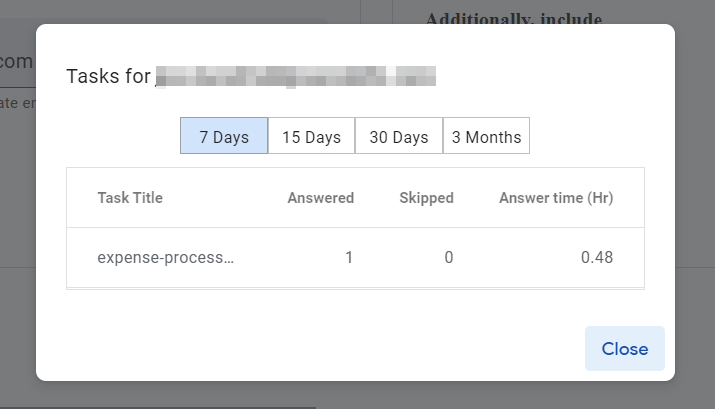Click the horizontal bar beneath the dialog
Image resolution: width=715 pixels, height=409 pixels.
tap(158, 407)
